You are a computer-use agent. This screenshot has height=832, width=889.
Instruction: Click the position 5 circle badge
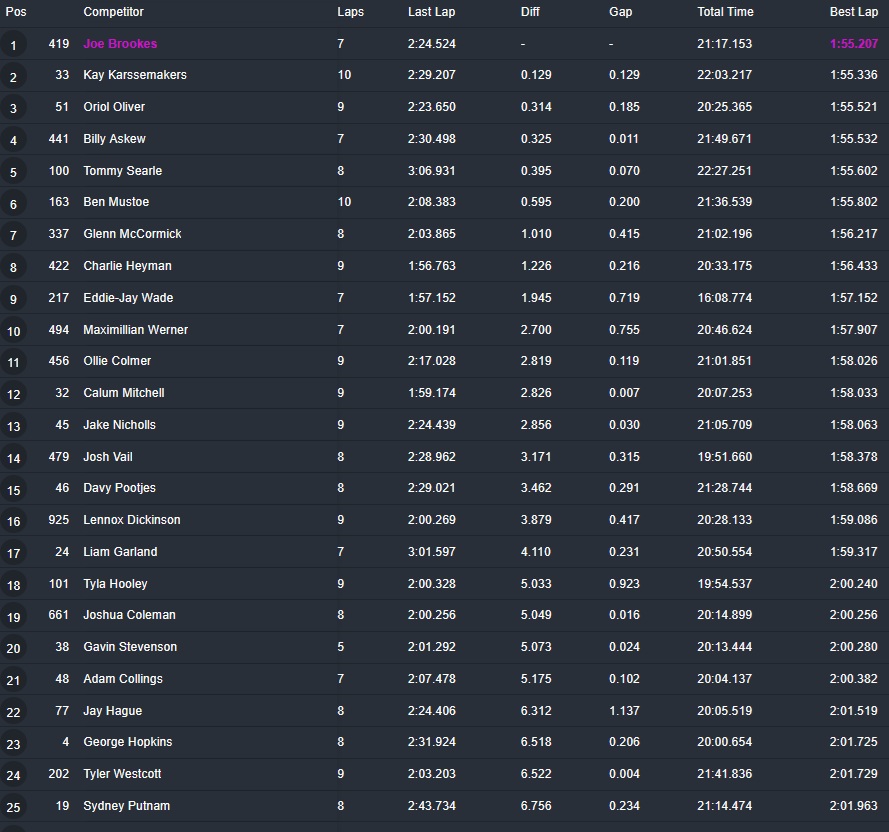14,172
